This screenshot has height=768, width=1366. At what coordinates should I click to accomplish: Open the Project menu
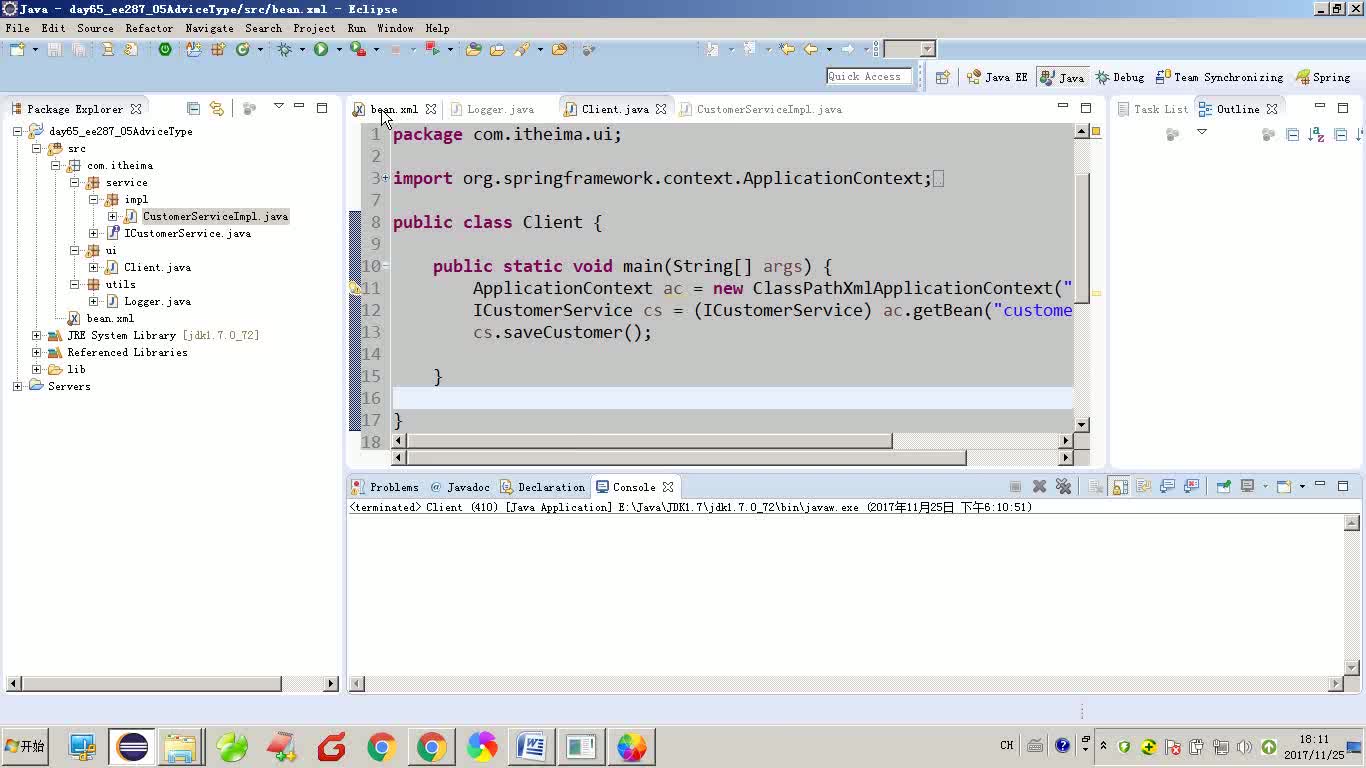click(x=314, y=28)
